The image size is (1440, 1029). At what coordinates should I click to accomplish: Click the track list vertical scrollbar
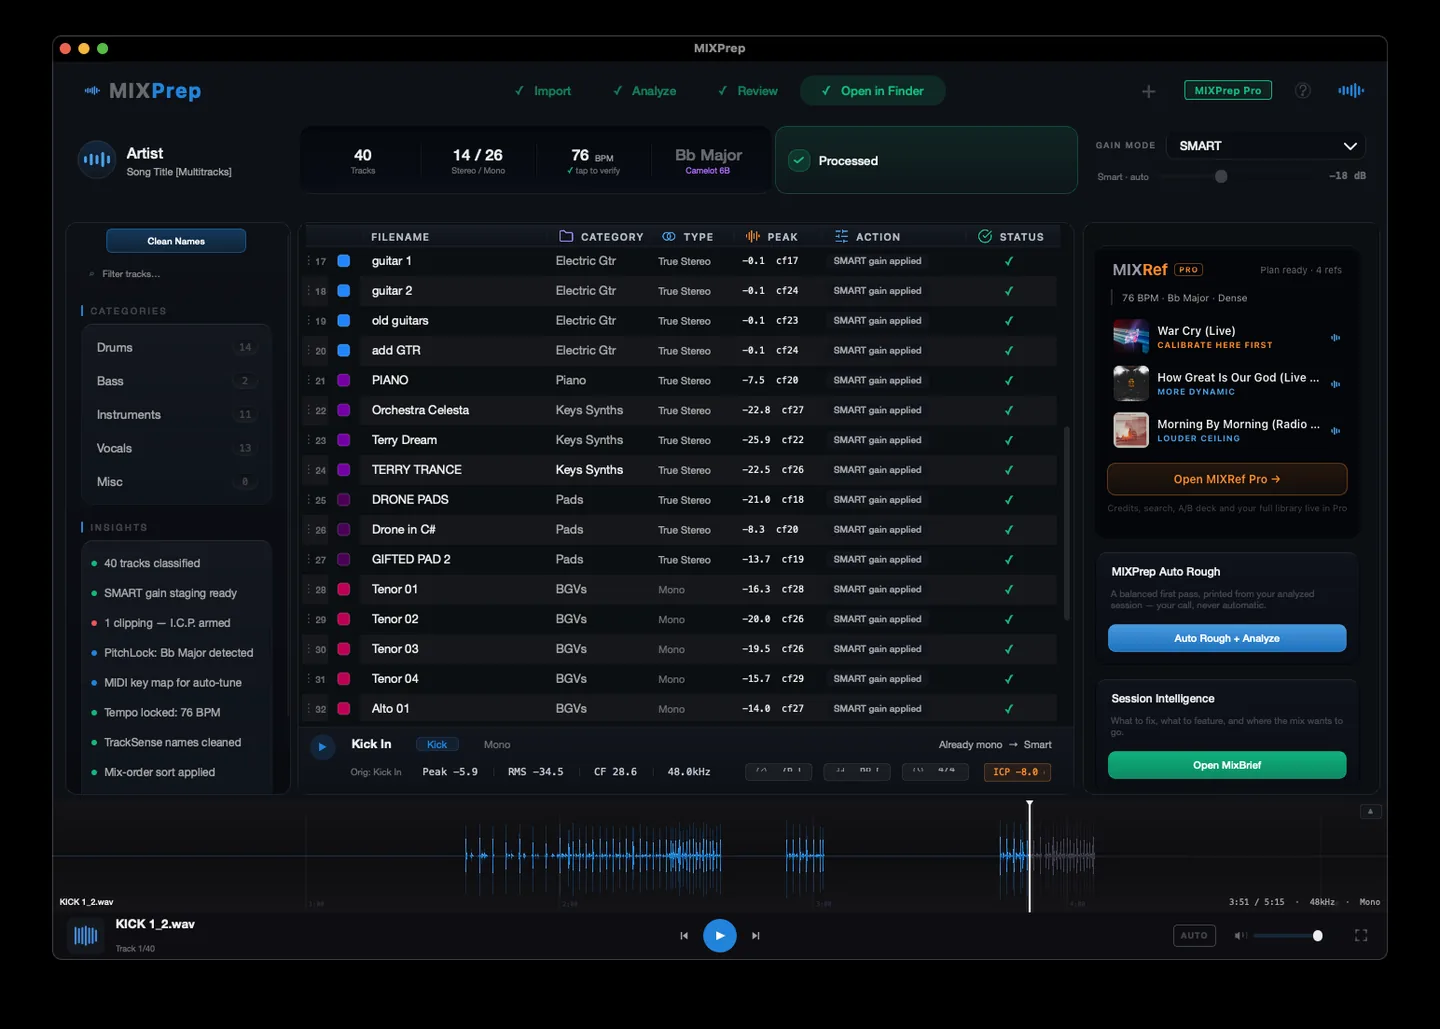[1066, 524]
